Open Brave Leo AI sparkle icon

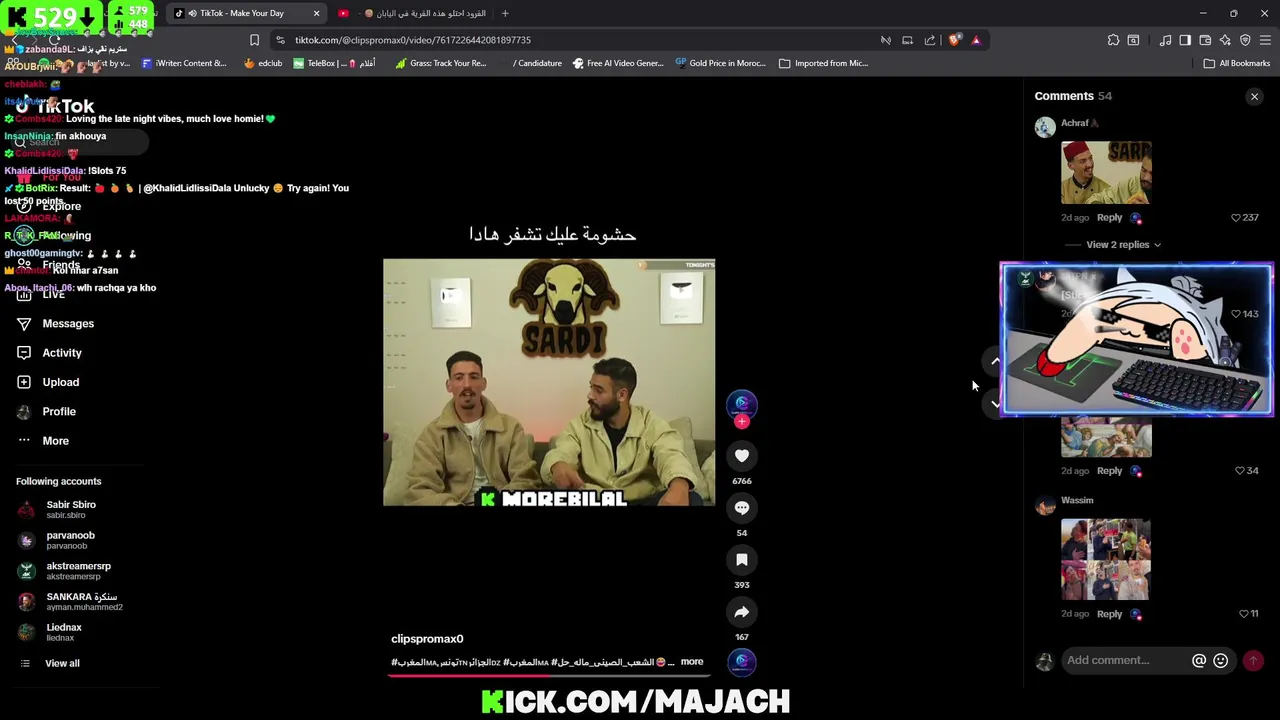1225,40
